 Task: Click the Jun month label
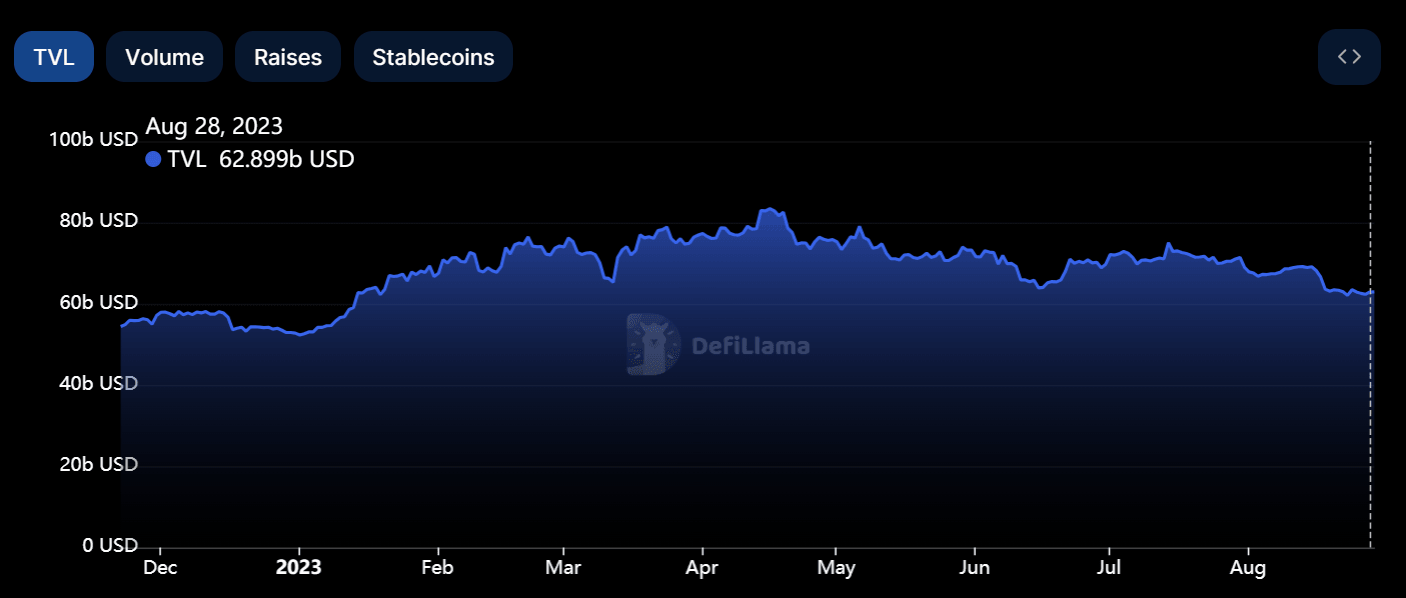point(975,567)
